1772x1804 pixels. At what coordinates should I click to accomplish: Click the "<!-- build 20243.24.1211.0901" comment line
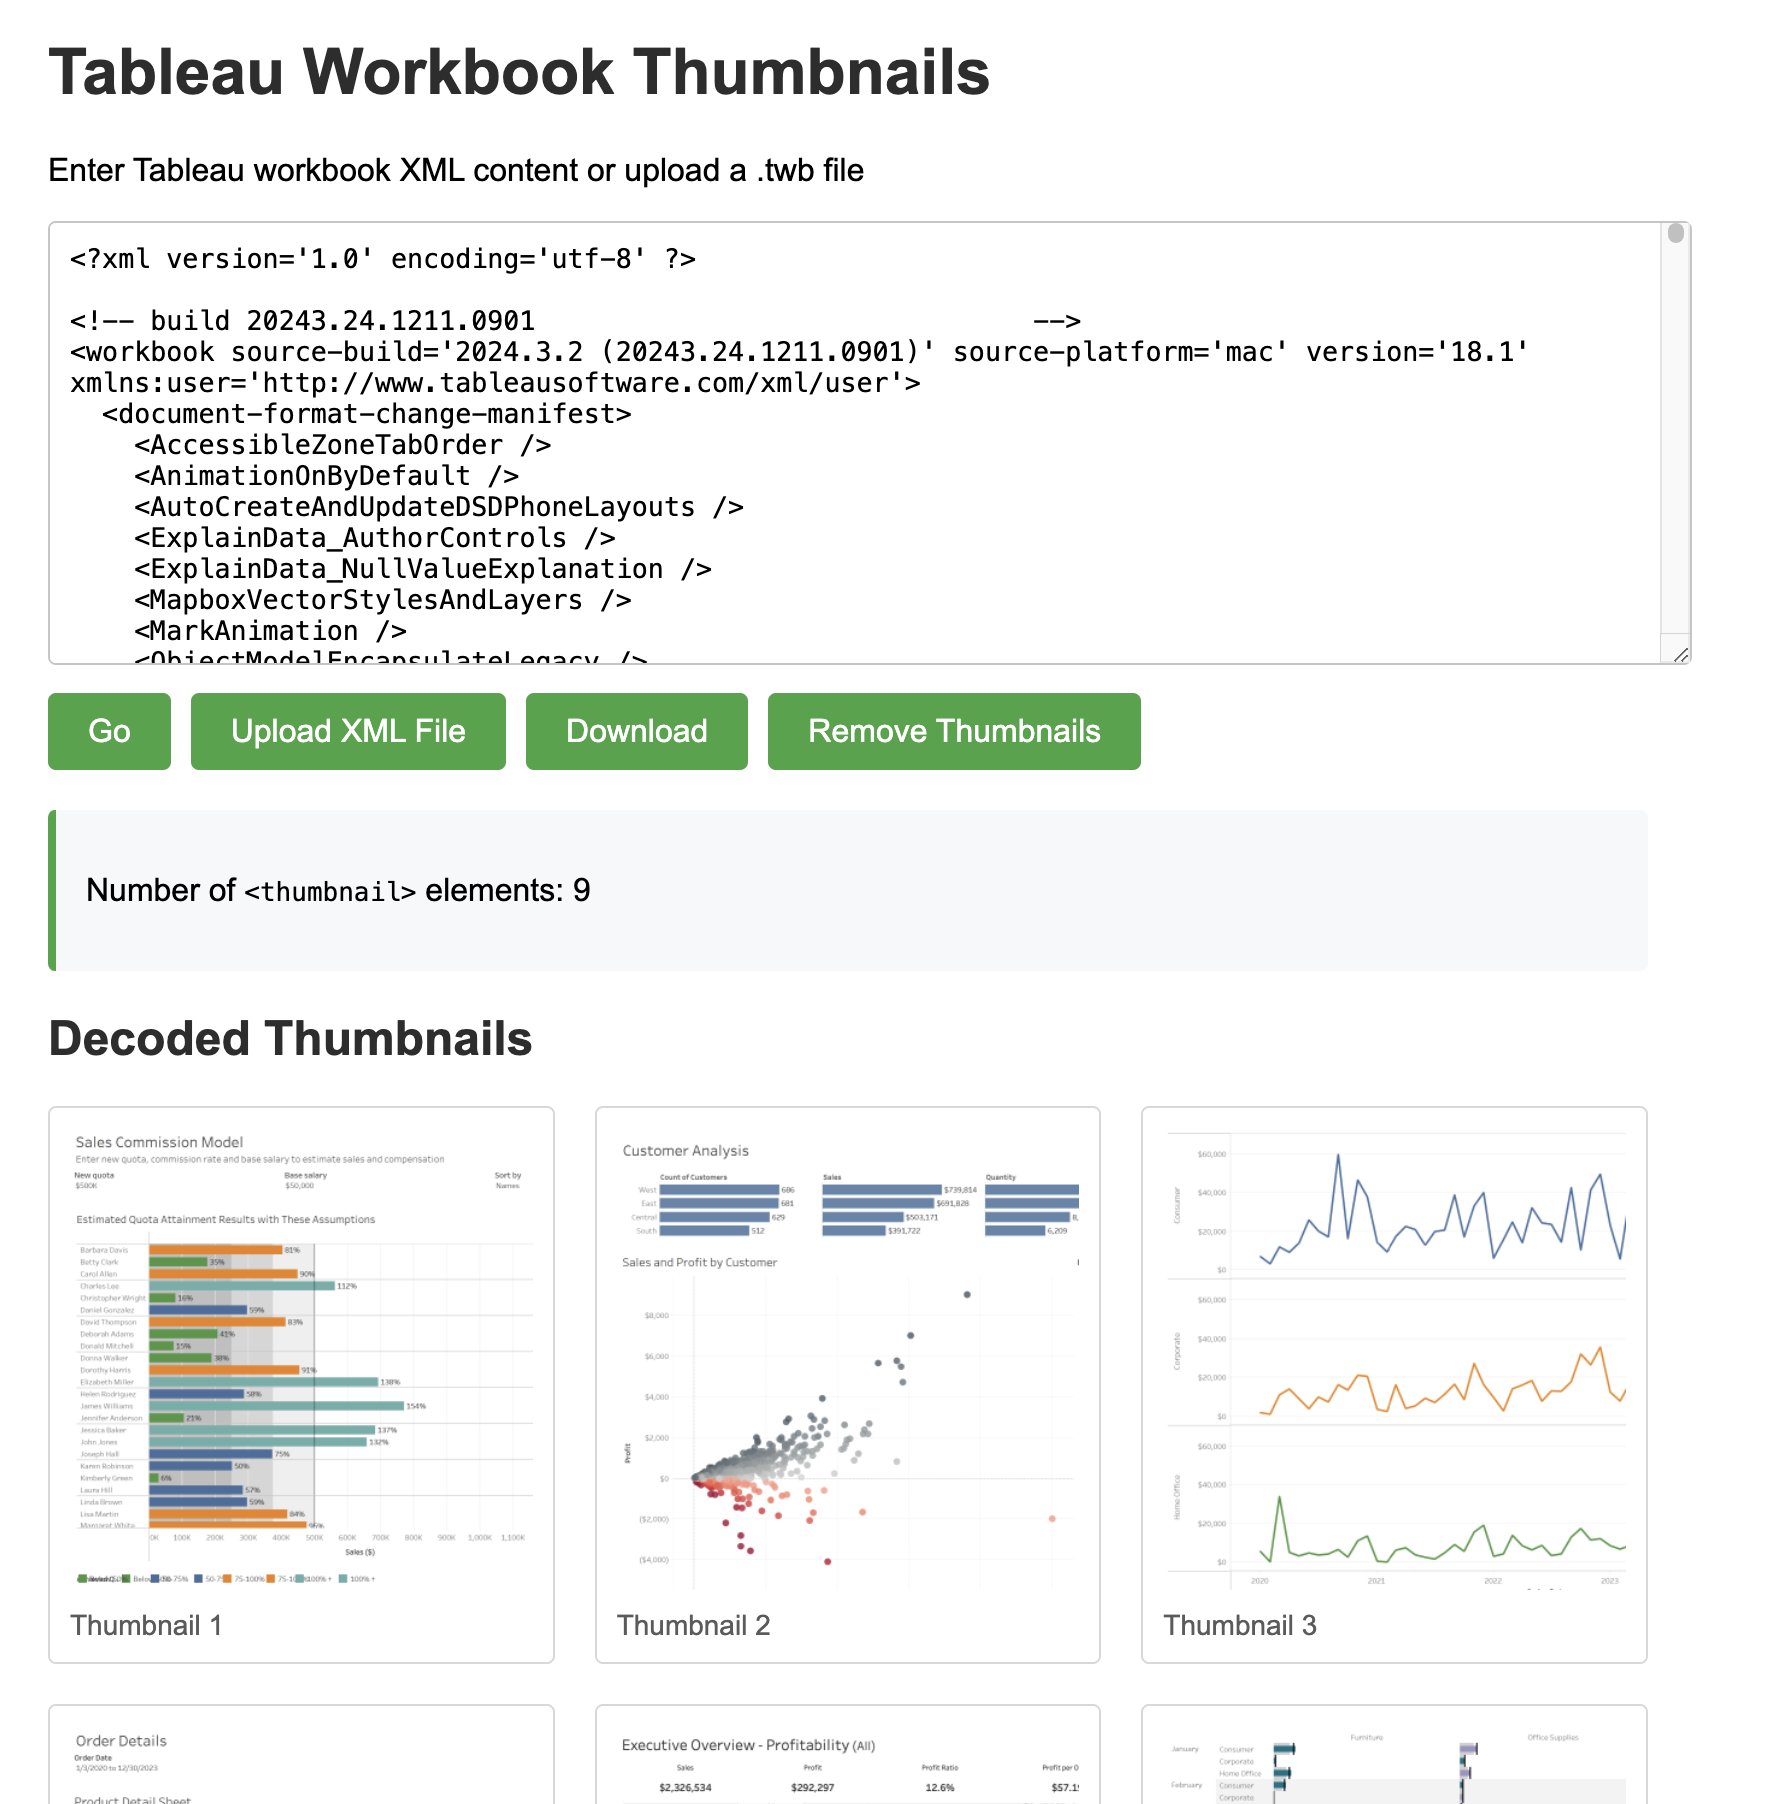click(576, 321)
